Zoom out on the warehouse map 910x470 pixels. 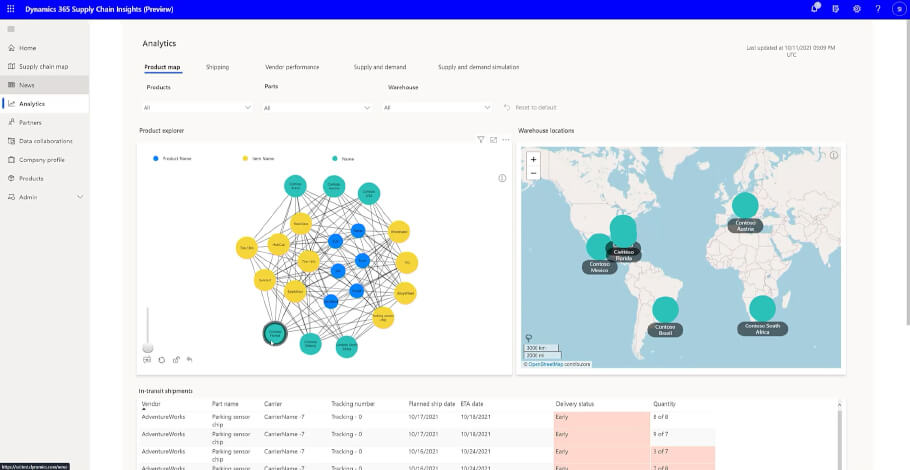[533, 173]
